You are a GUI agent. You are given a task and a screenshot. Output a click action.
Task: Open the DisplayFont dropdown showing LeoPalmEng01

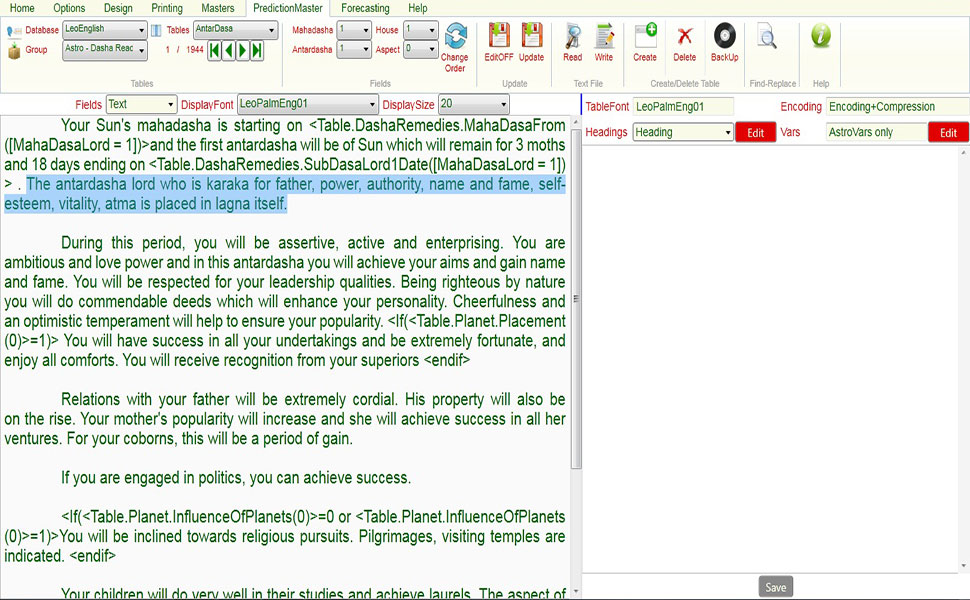click(307, 104)
